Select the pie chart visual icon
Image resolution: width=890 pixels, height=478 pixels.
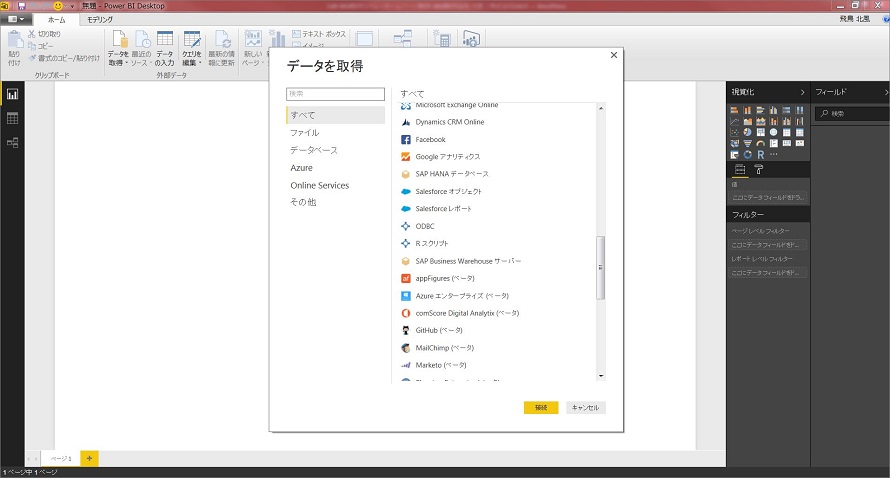pyautogui.click(x=748, y=132)
